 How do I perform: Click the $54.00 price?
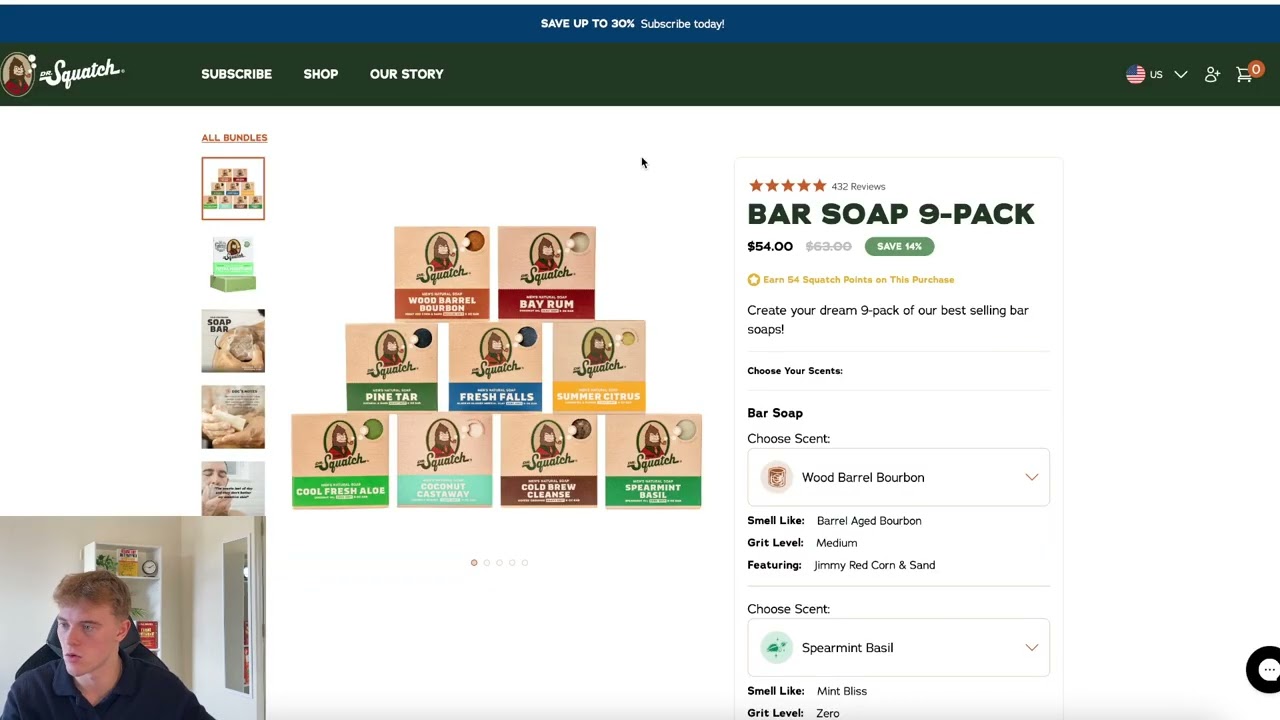pos(770,246)
